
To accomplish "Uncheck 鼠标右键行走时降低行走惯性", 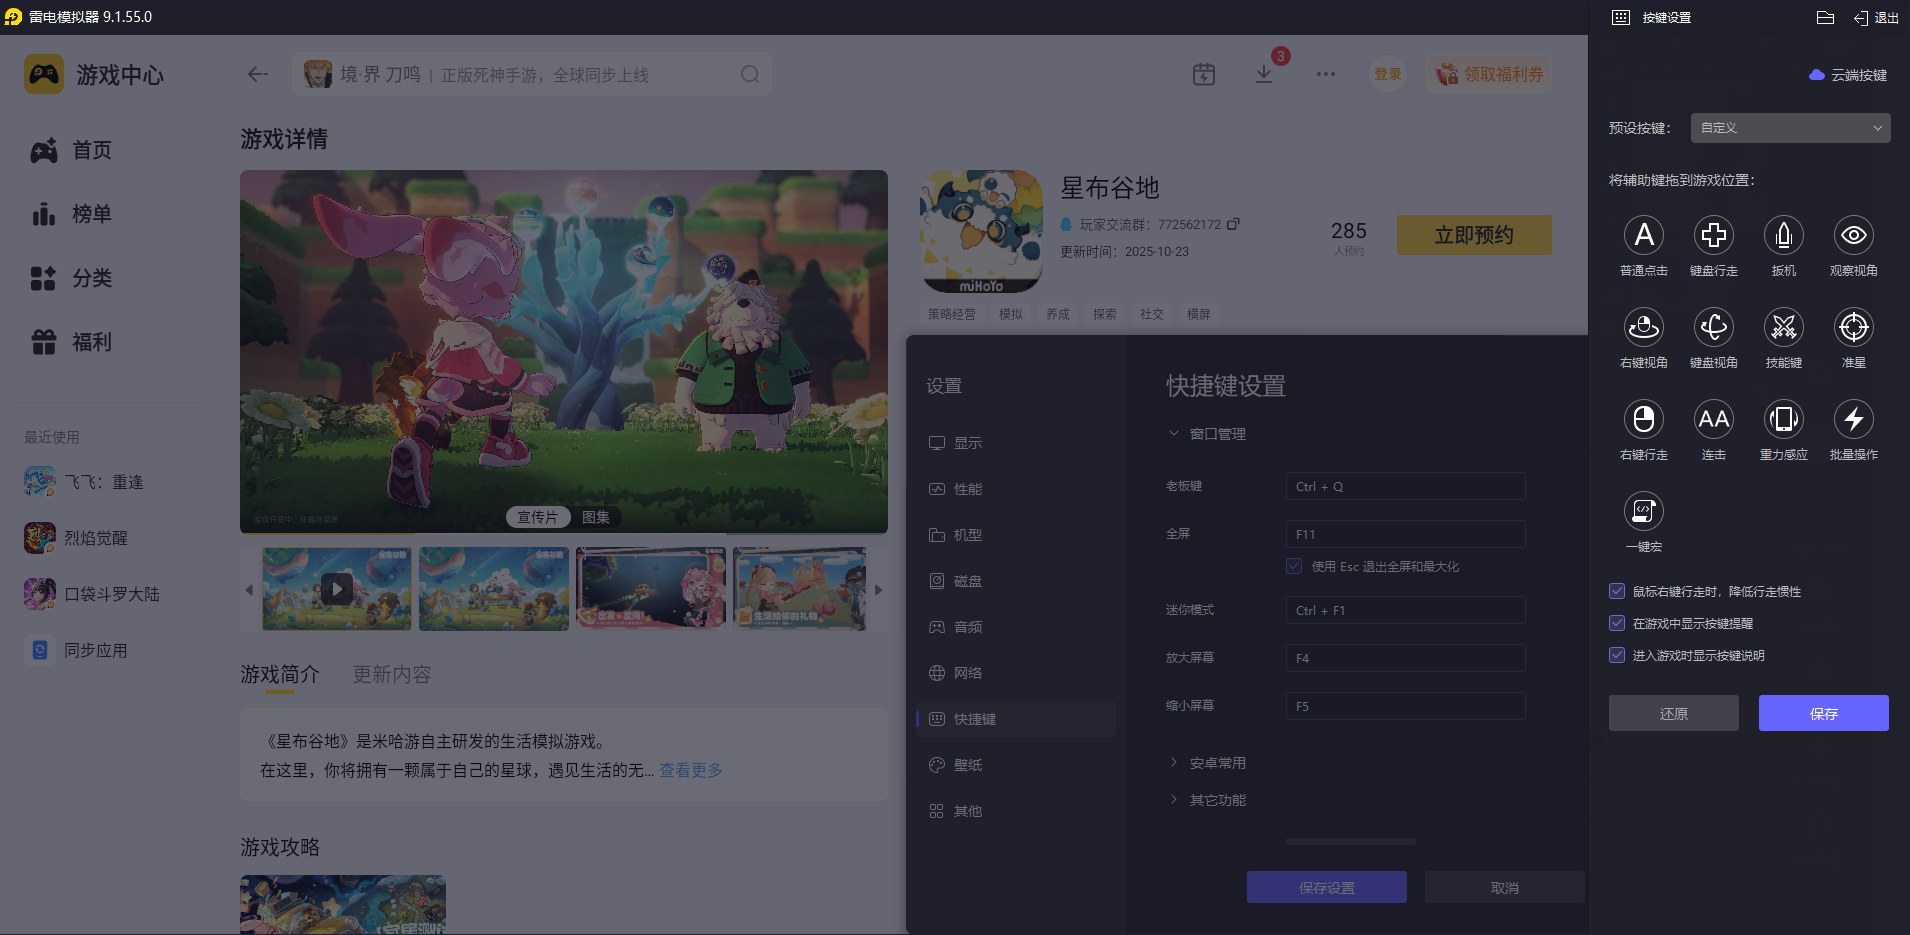I will (1617, 591).
